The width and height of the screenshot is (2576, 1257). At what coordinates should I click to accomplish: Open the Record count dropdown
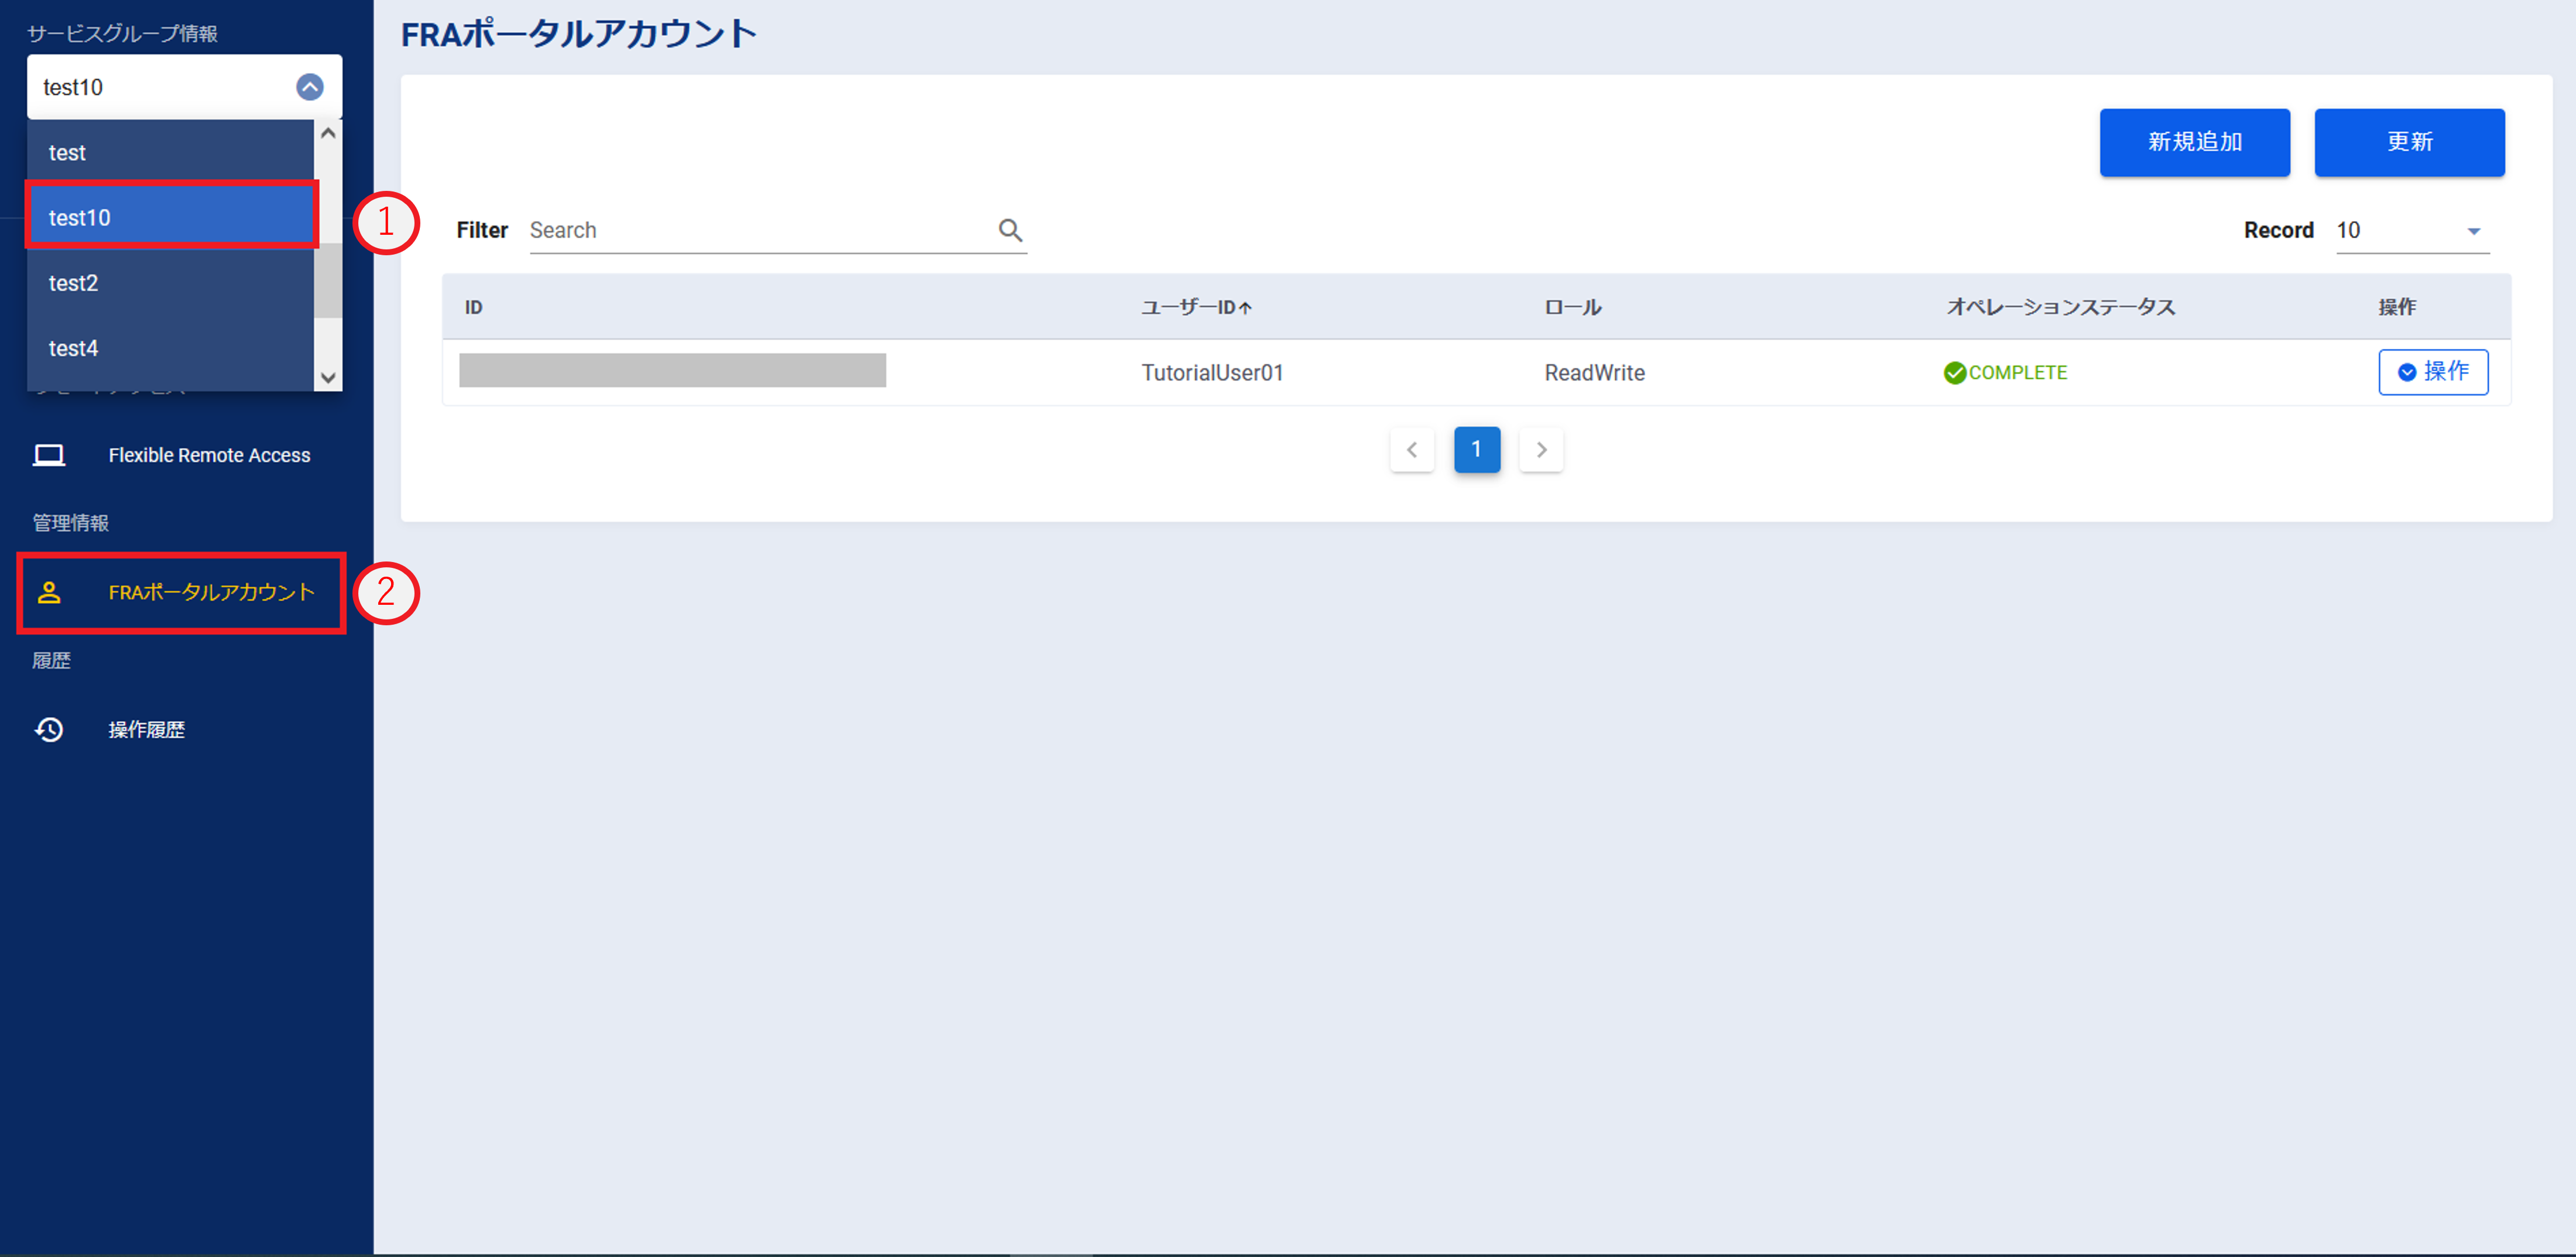[2411, 231]
